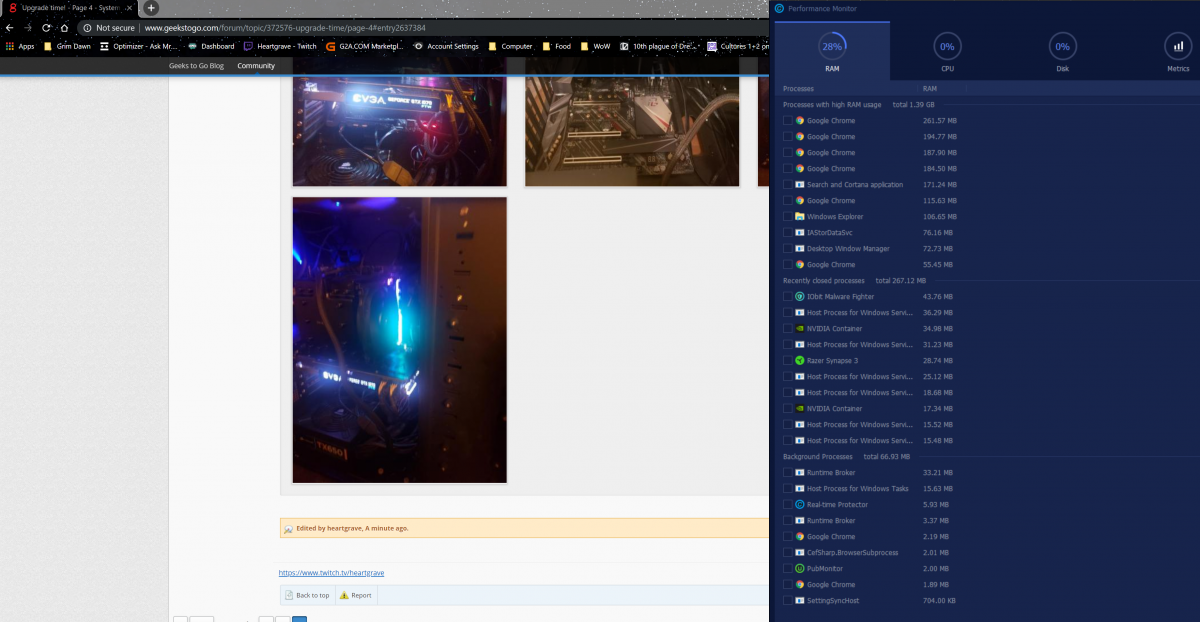Screen dimensions: 1200x622
Task: Click the 267.12 MB recently closed total
Action: (902, 281)
